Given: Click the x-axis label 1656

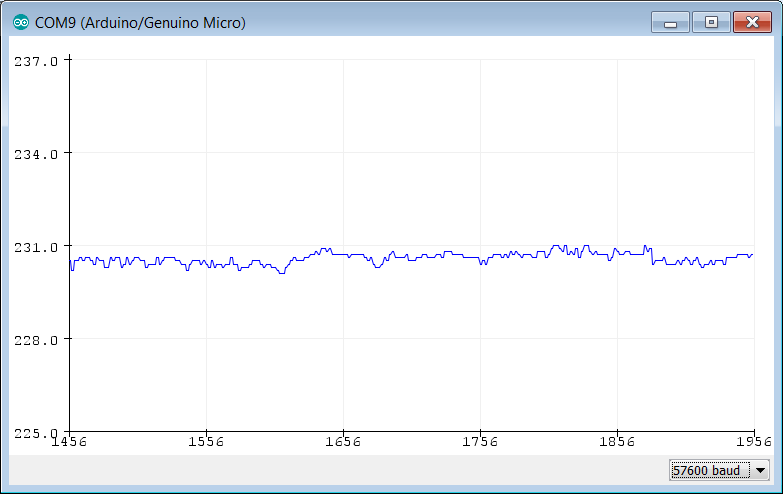Looking at the screenshot, I should pyautogui.click(x=343, y=442).
